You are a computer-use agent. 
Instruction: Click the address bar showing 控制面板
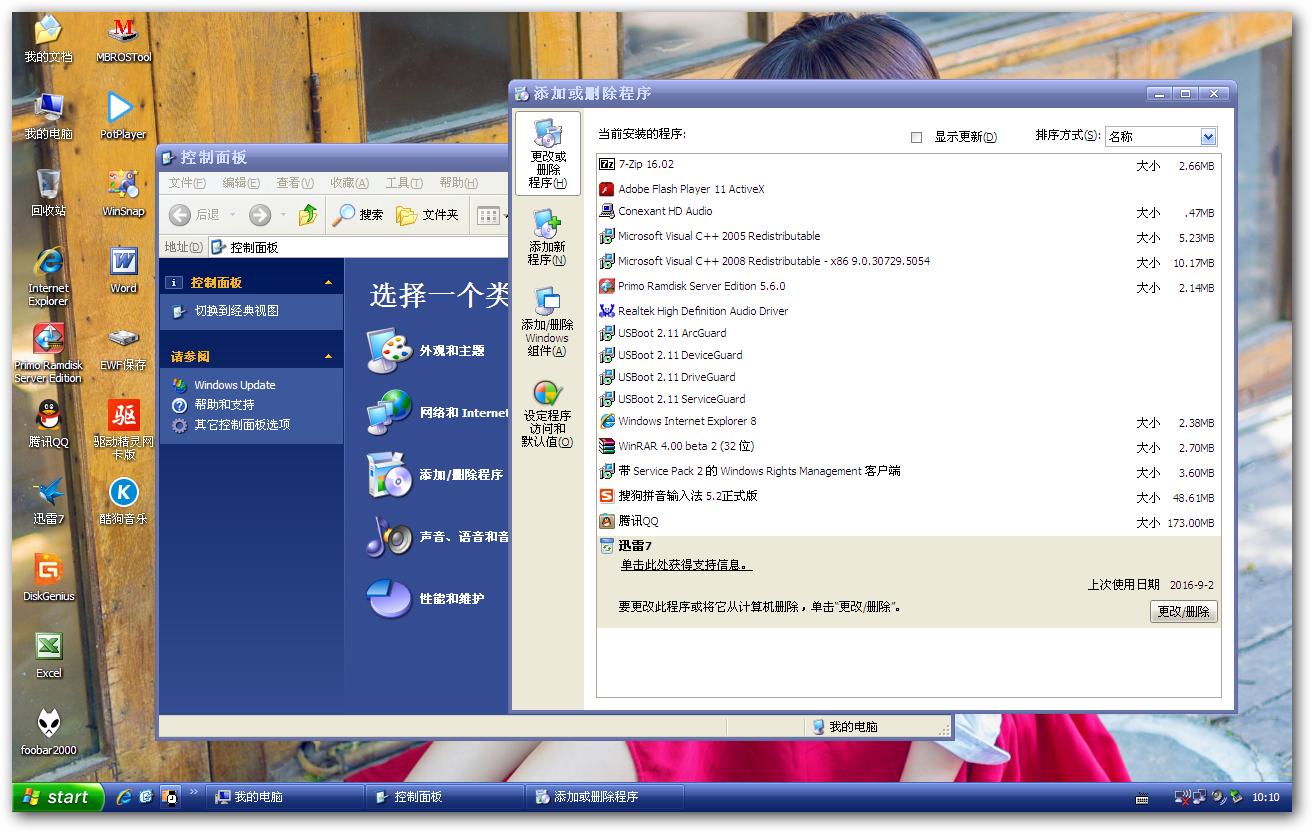pos(358,247)
